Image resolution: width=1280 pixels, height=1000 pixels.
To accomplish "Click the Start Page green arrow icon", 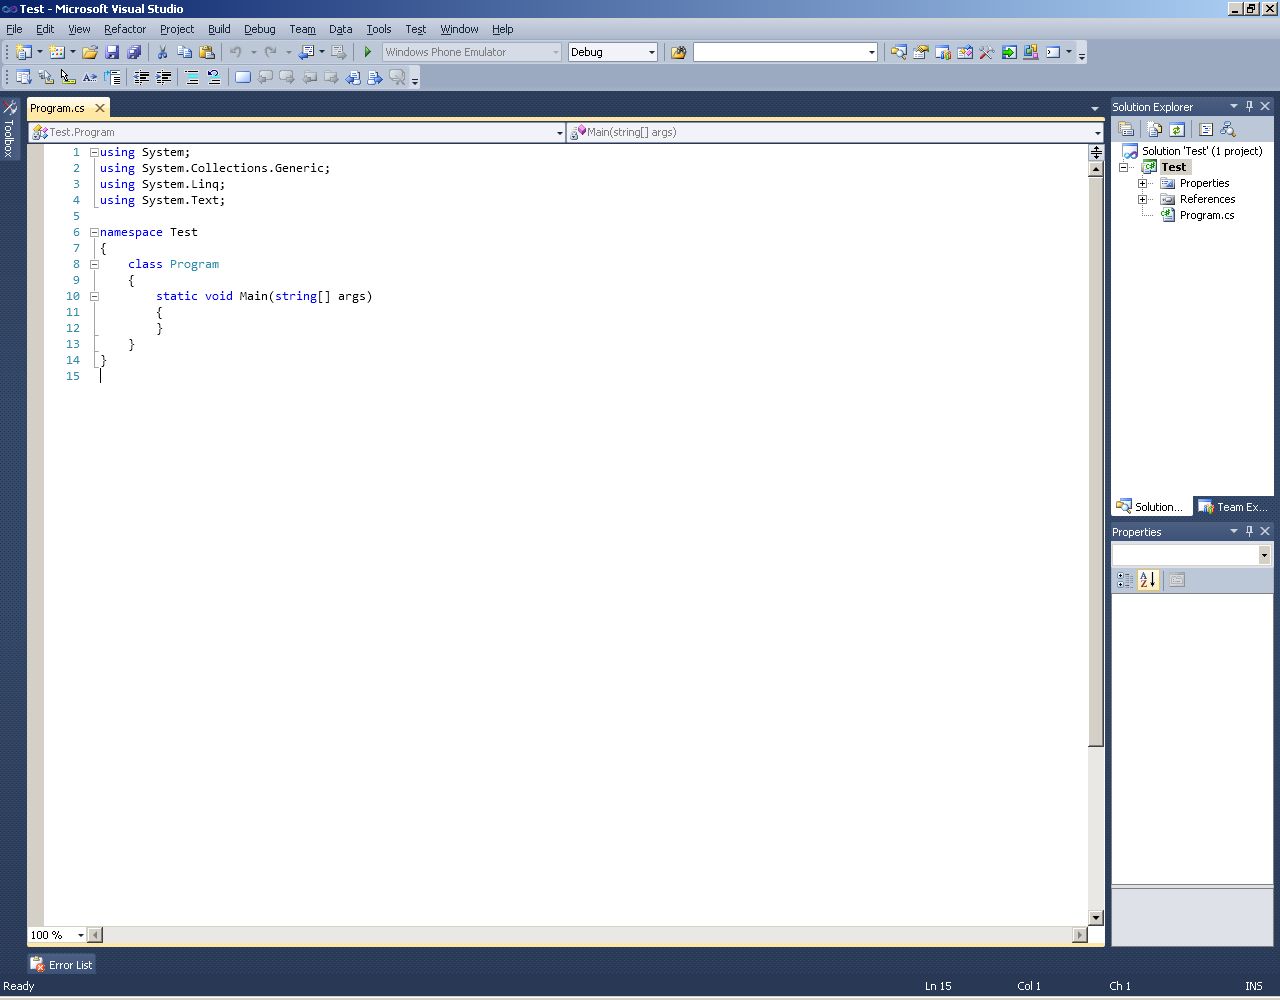I will pos(1009,52).
